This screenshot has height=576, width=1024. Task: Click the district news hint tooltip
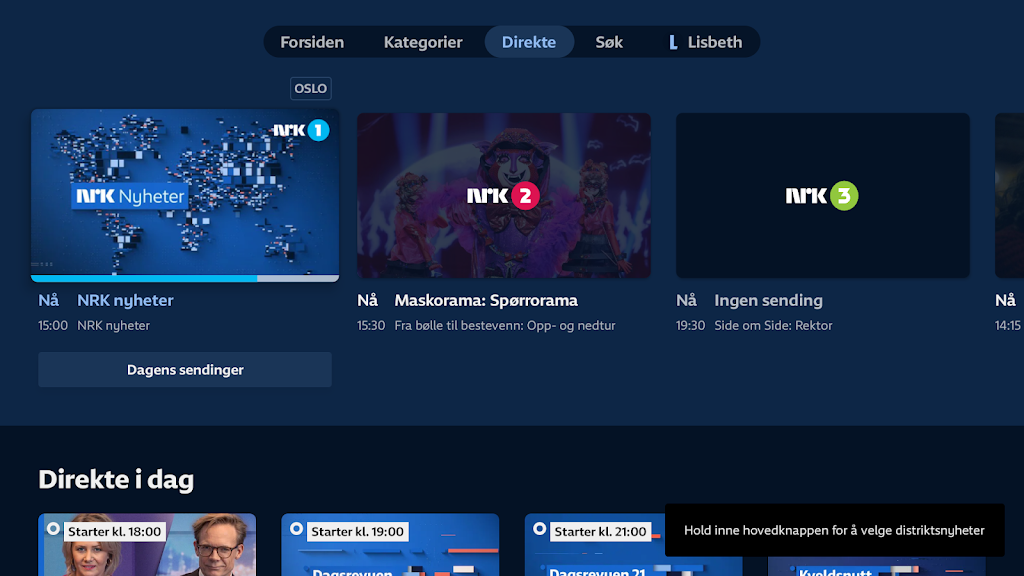[x=834, y=530]
